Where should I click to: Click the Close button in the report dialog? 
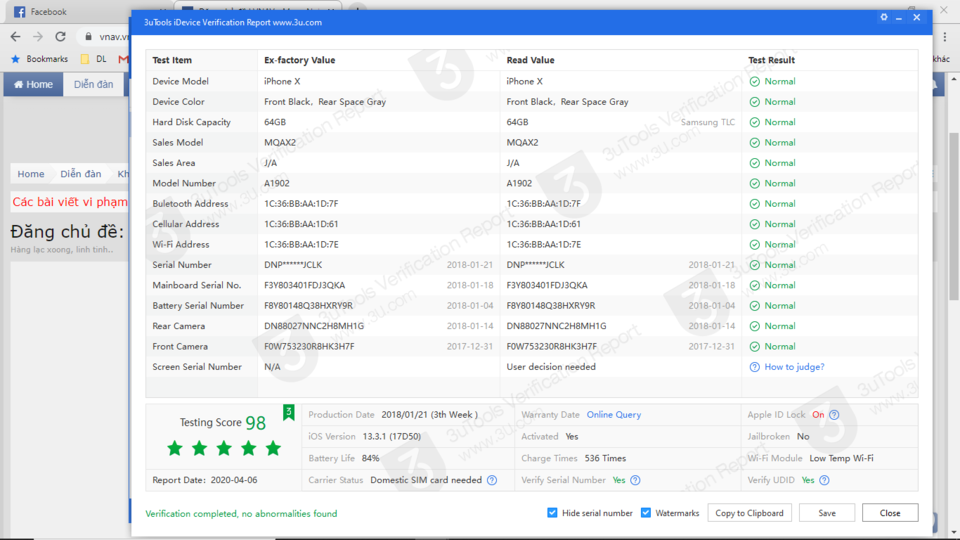tap(890, 513)
